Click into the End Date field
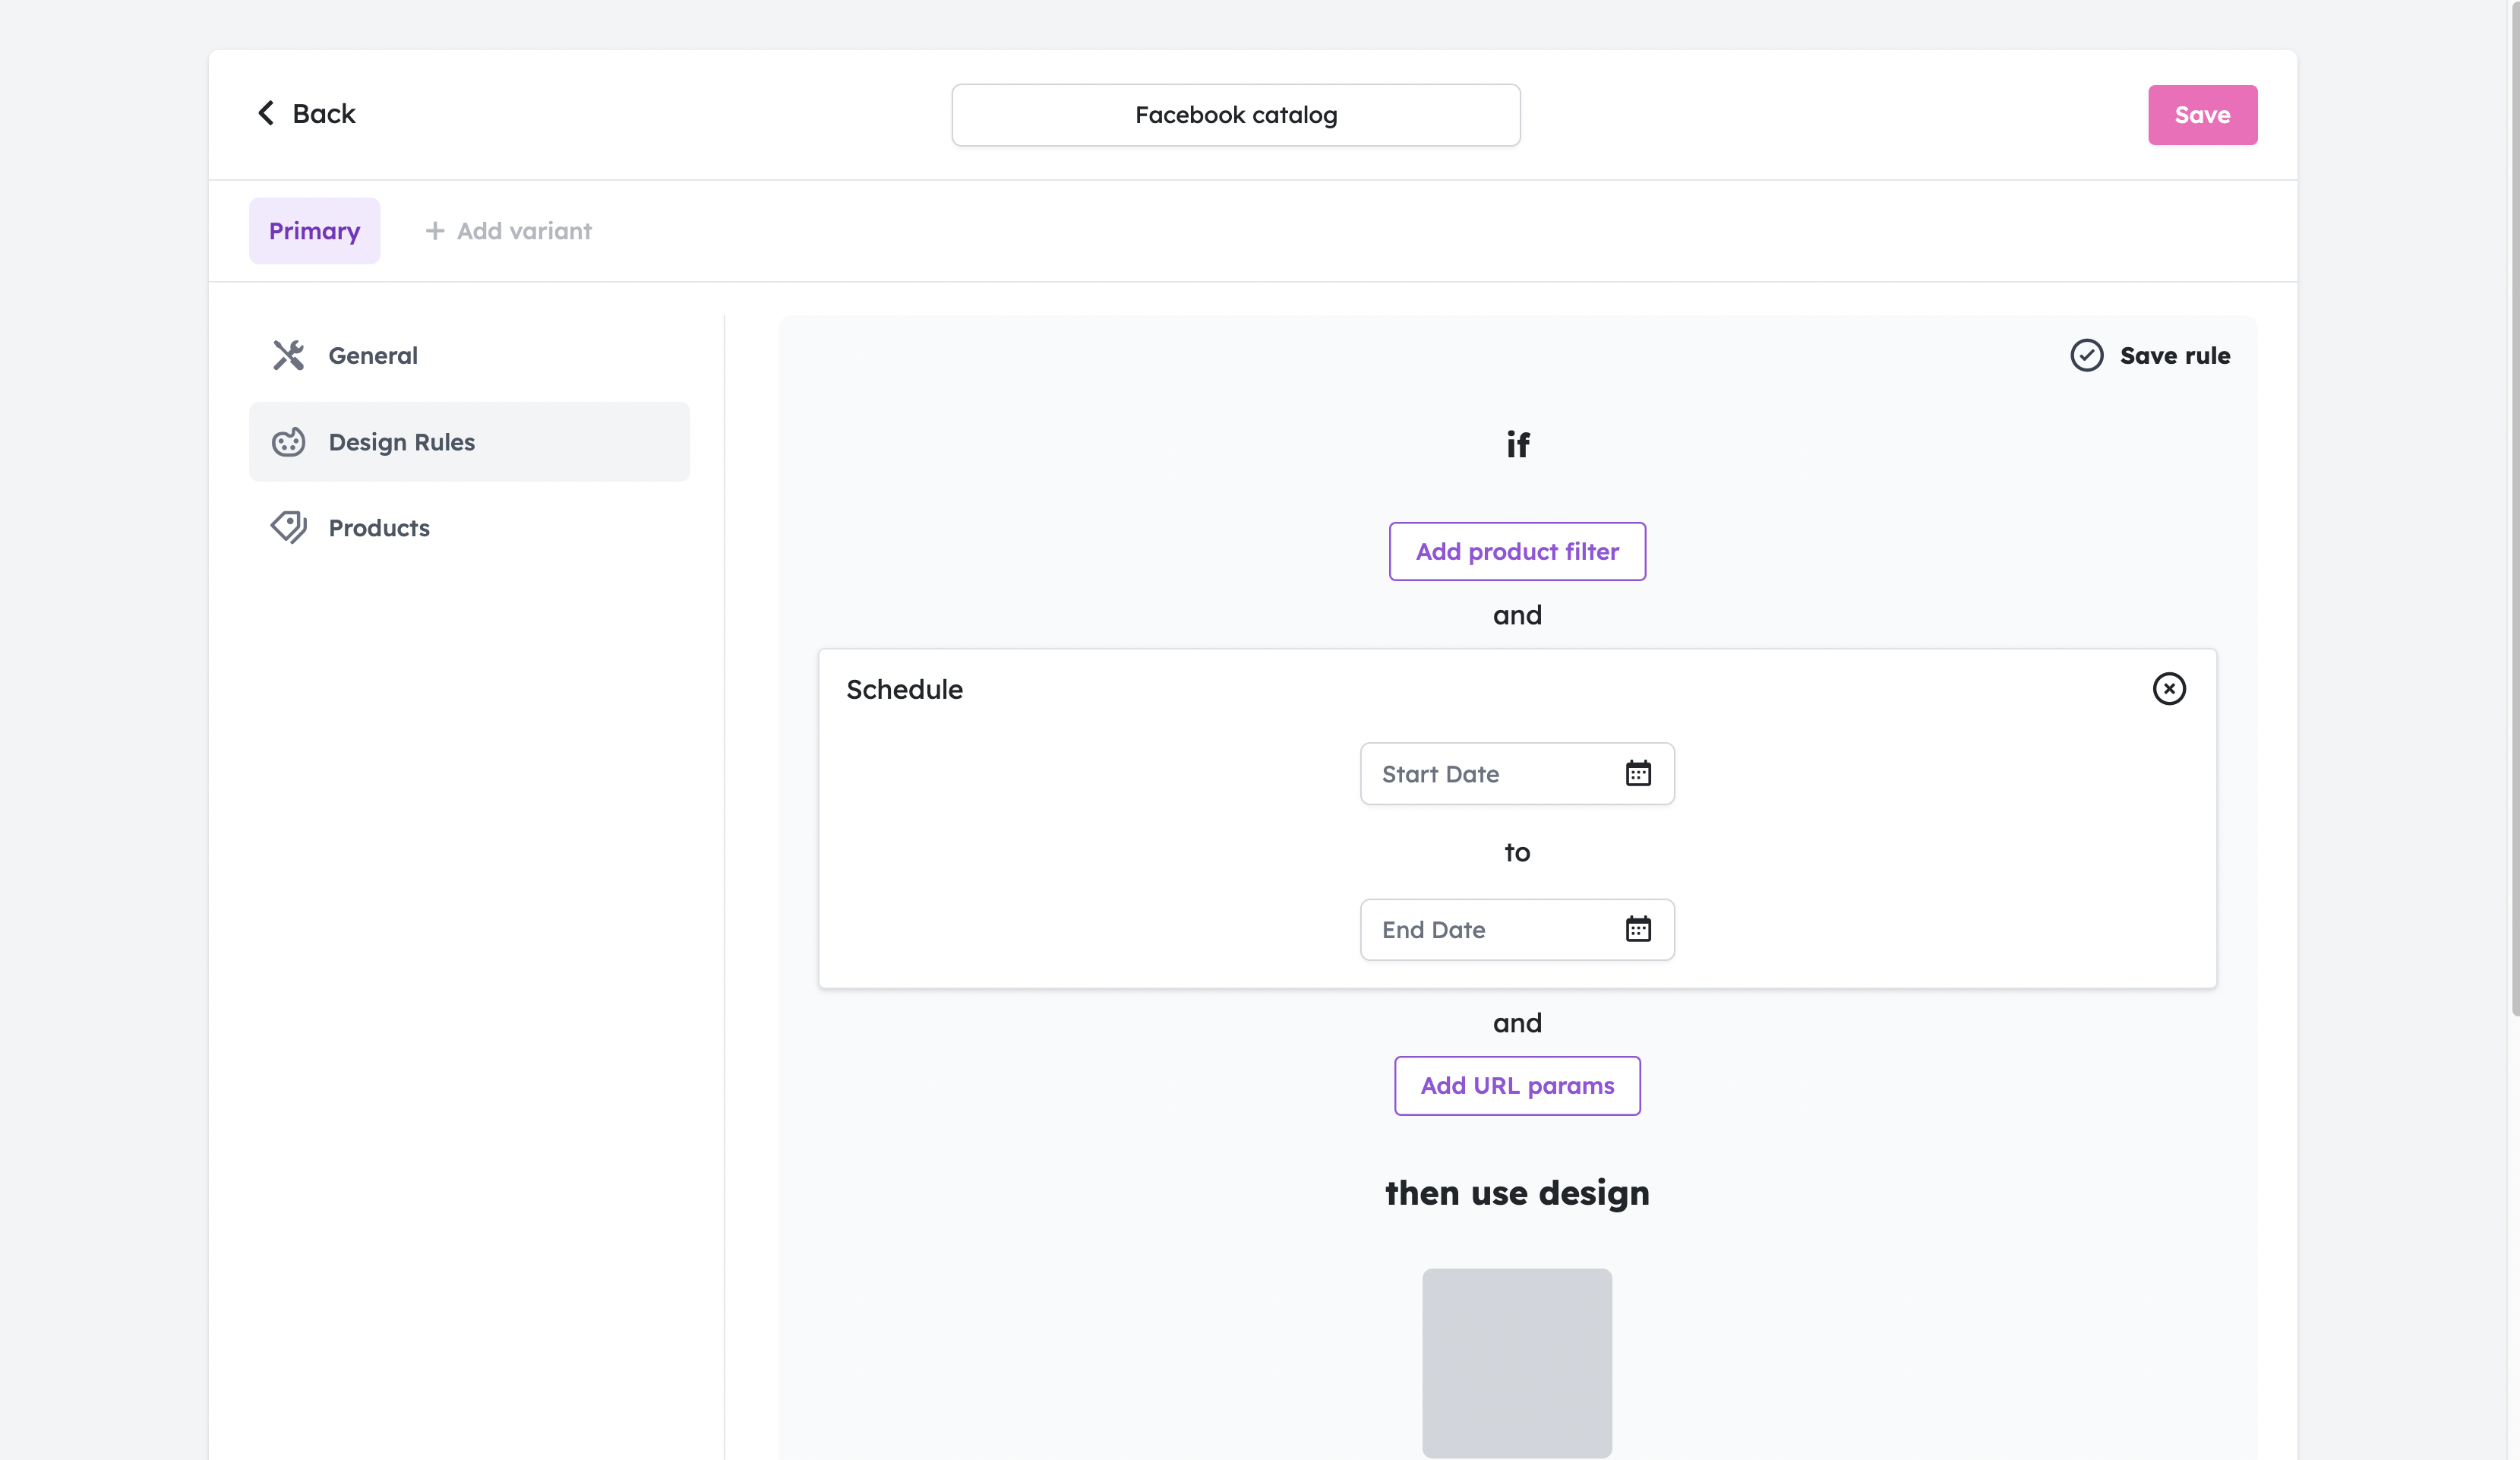Viewport: 2520px width, 1460px height. [1517, 930]
